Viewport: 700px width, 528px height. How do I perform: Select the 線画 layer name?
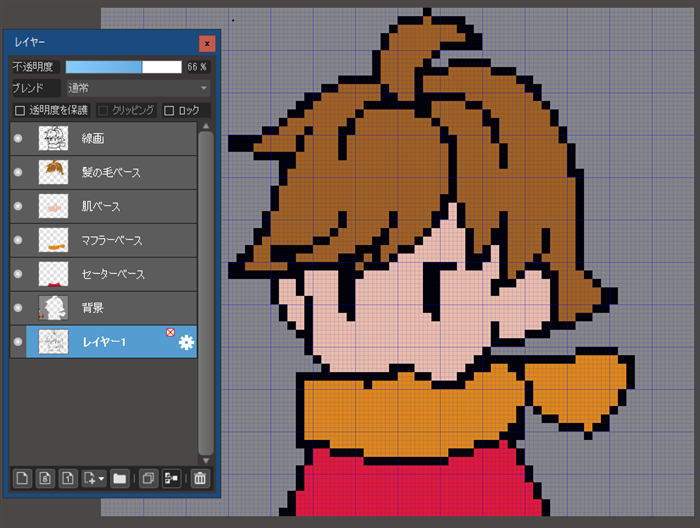93,138
